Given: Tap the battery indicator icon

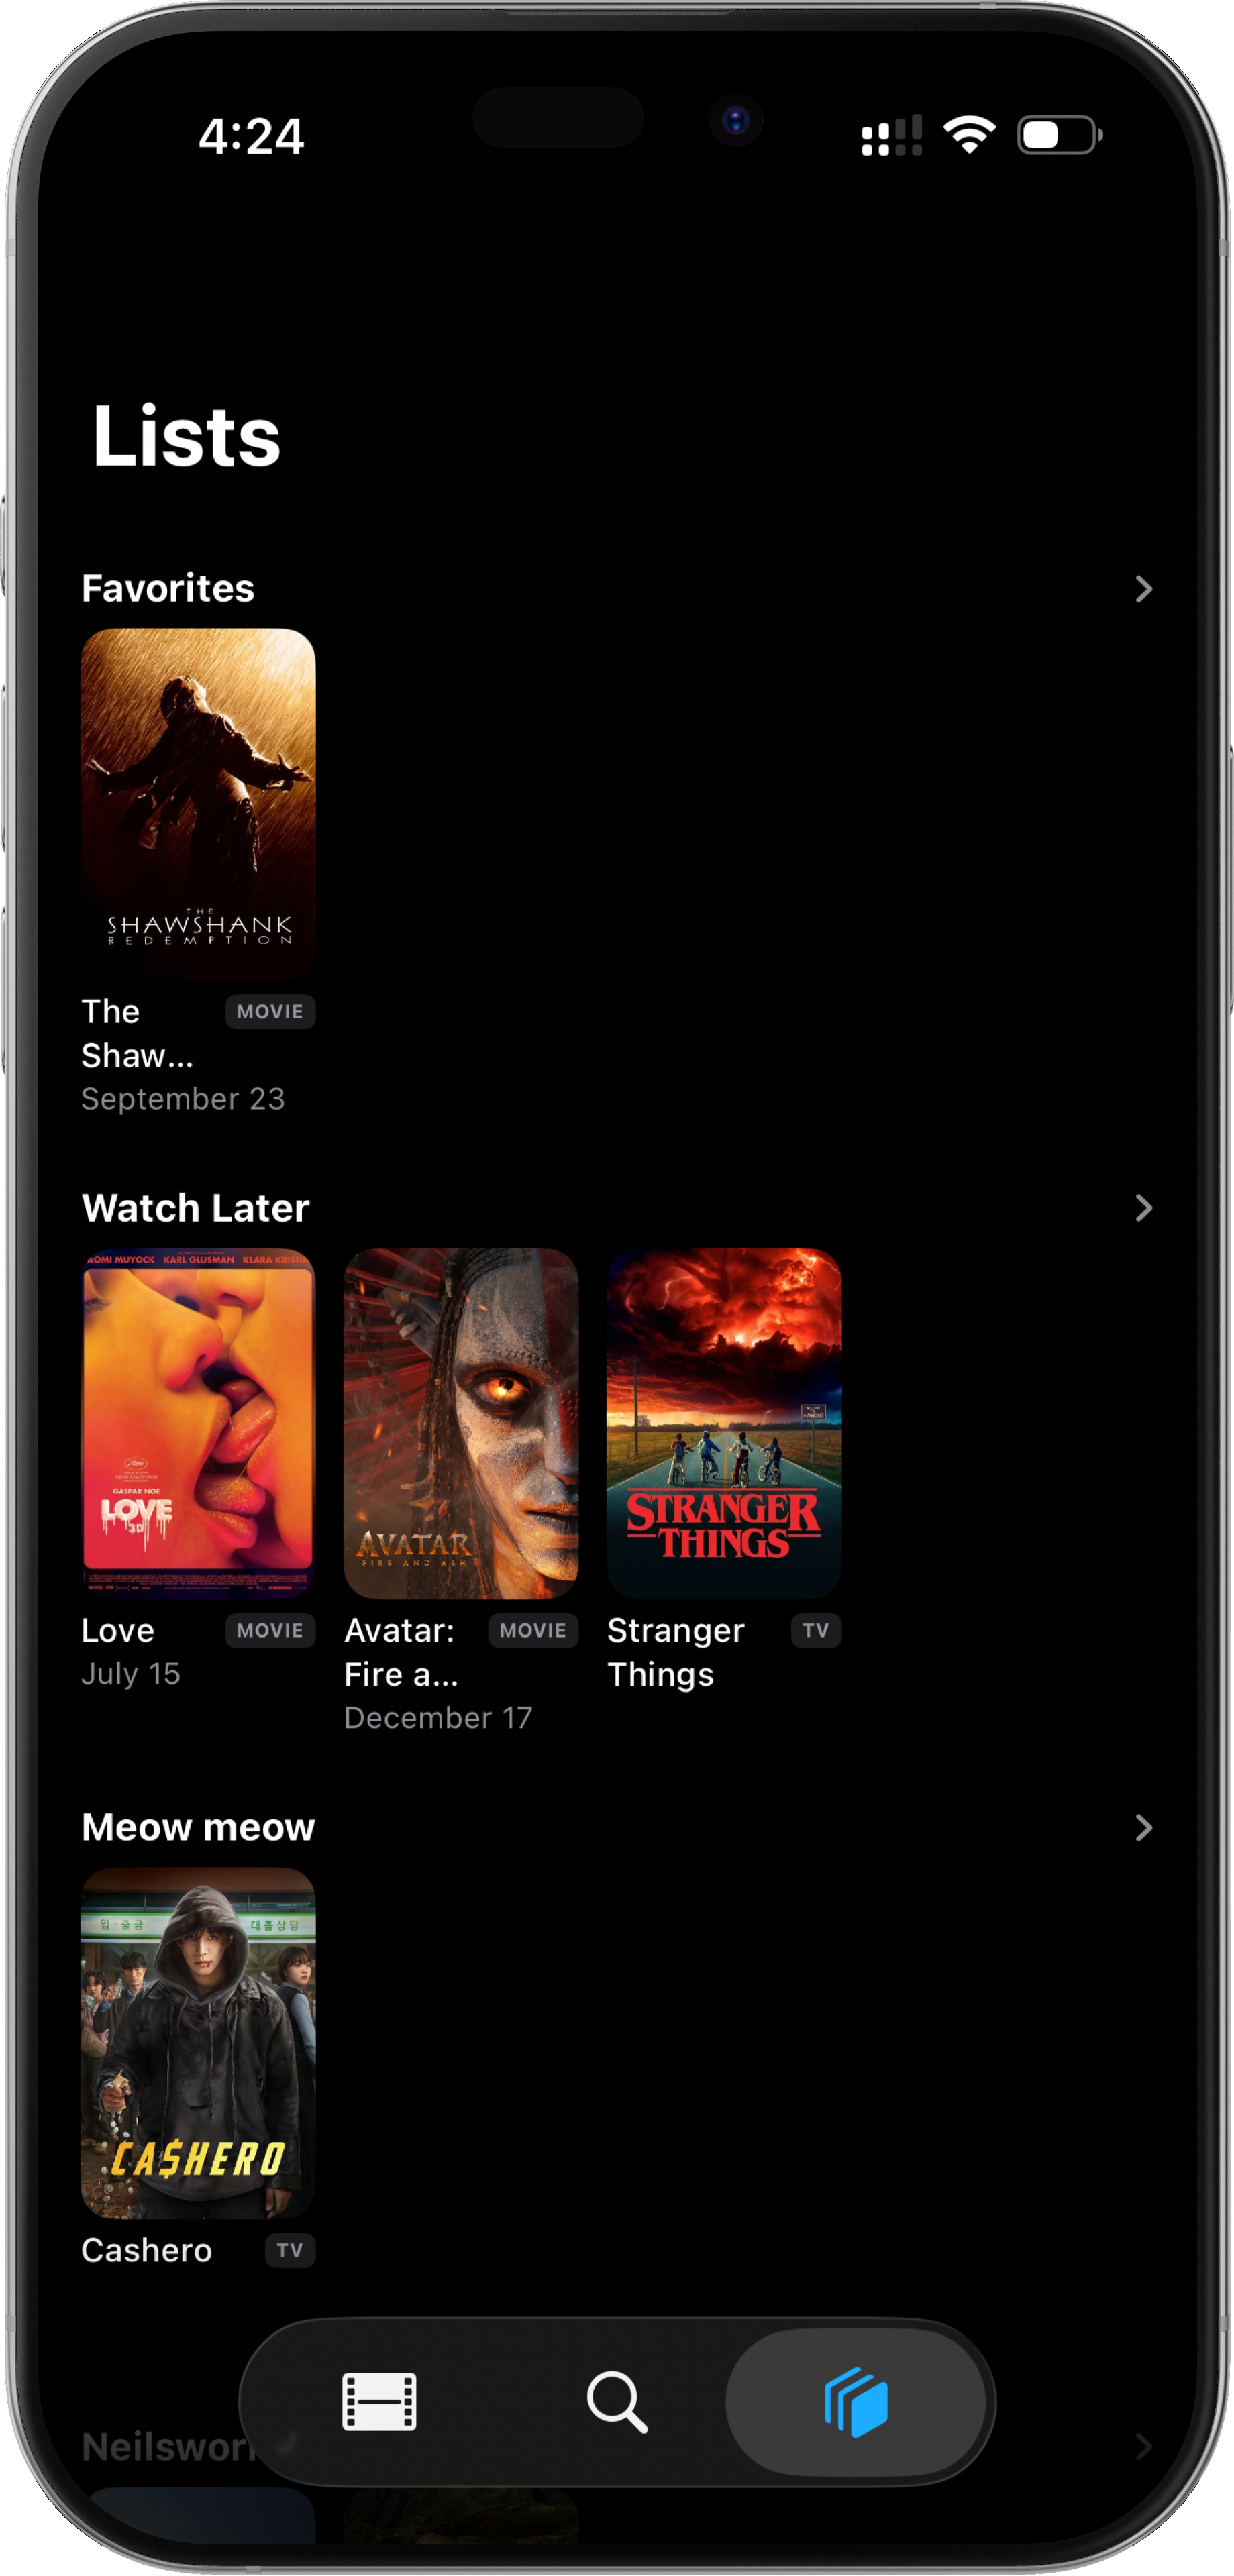Looking at the screenshot, I should 1059,135.
